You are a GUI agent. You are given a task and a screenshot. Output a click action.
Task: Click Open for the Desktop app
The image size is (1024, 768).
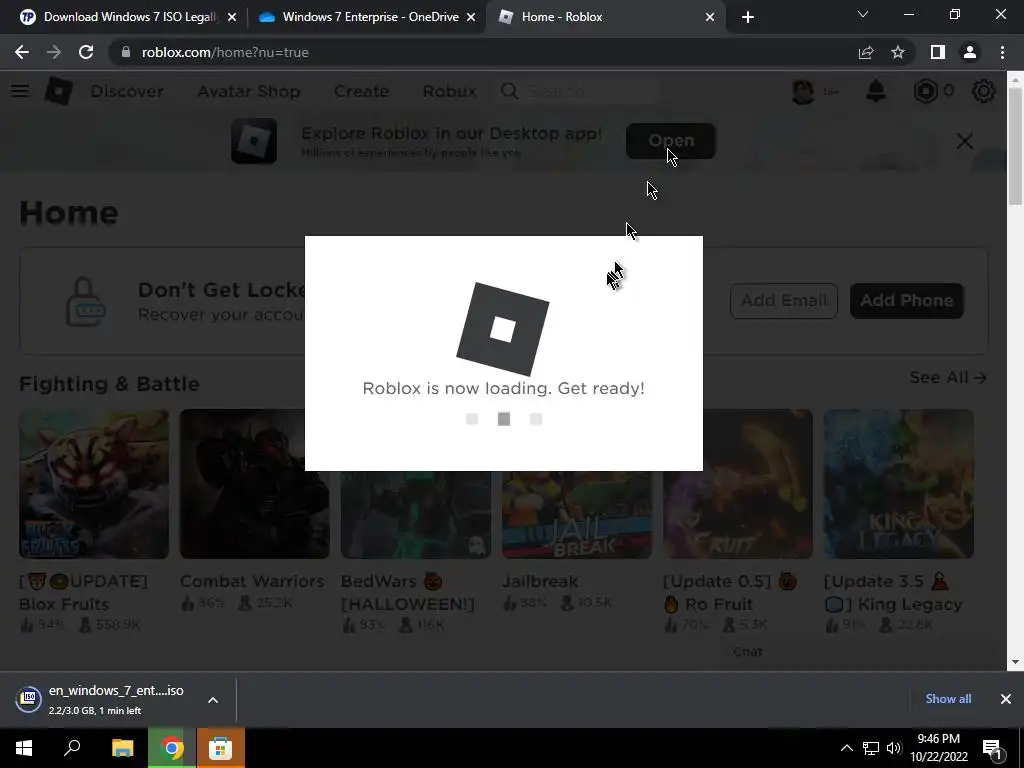(671, 140)
